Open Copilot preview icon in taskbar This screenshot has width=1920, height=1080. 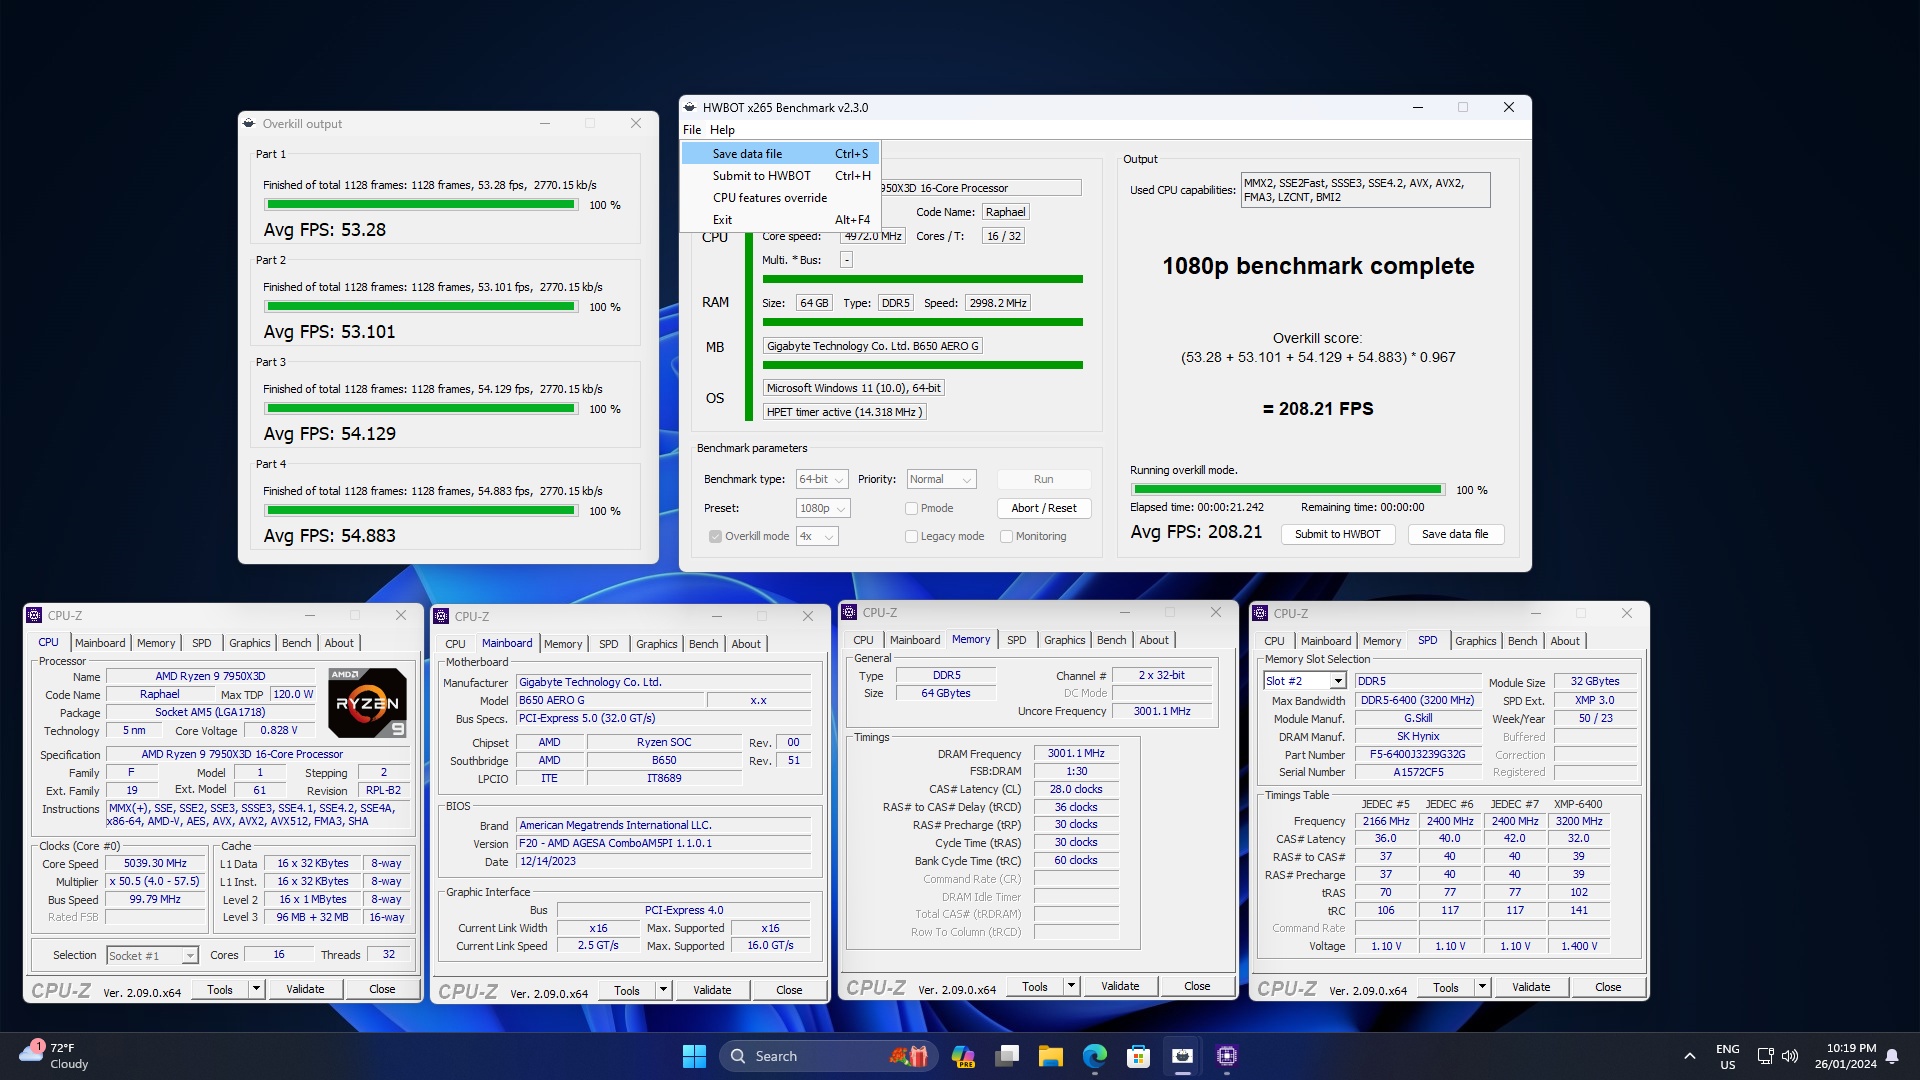(963, 1056)
